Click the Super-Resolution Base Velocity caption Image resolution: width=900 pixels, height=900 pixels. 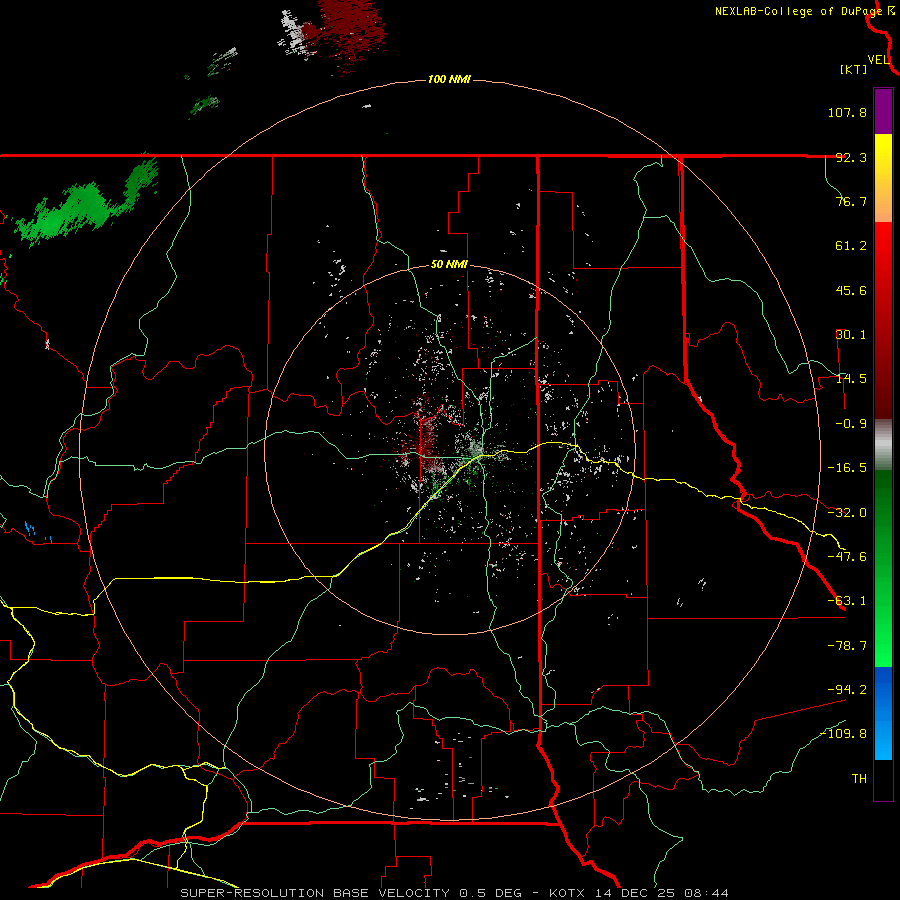pyautogui.click(x=455, y=893)
